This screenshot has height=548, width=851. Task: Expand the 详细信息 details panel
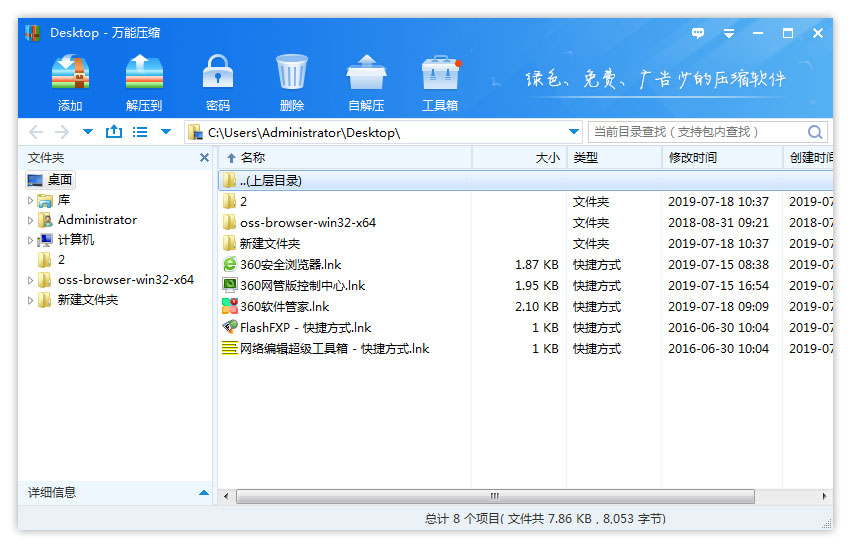click(x=204, y=493)
